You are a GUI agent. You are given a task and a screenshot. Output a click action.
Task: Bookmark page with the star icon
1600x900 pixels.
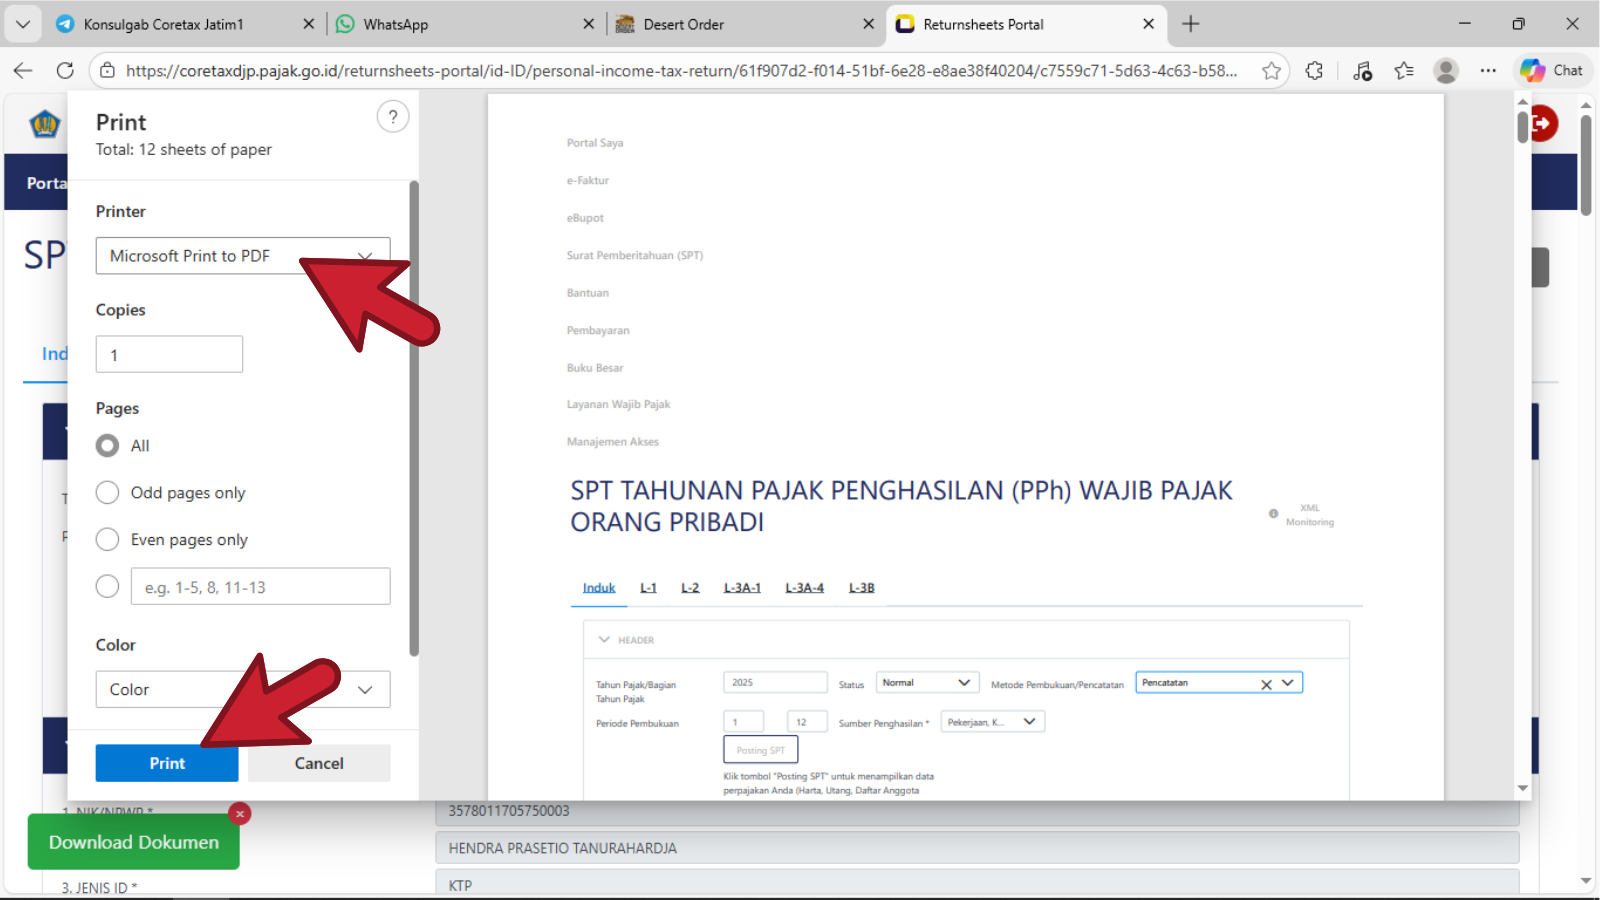1271,71
